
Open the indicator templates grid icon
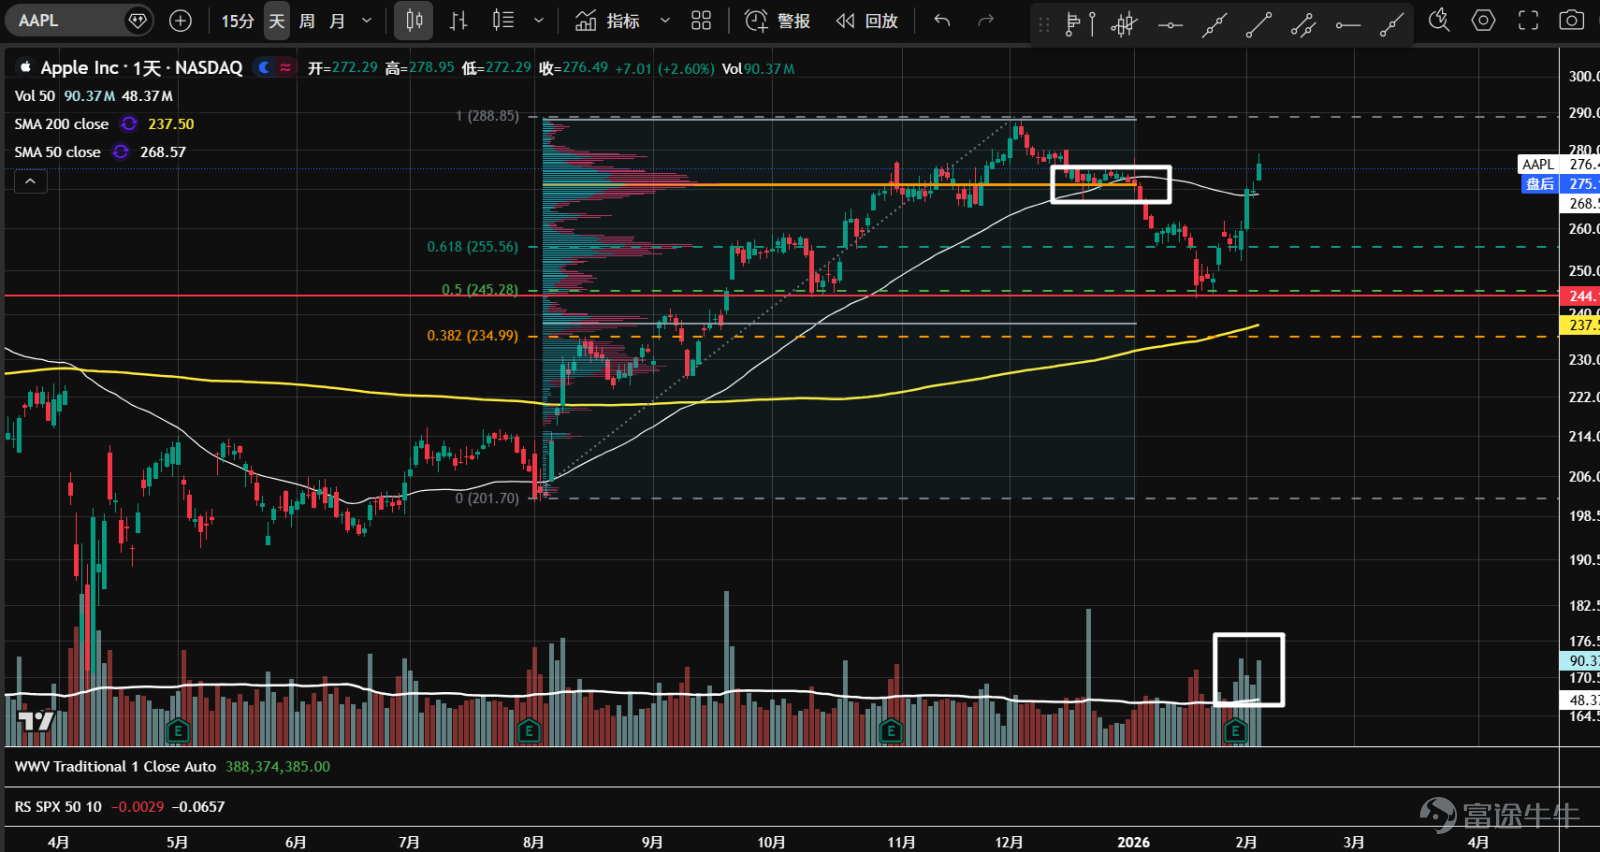pos(701,20)
